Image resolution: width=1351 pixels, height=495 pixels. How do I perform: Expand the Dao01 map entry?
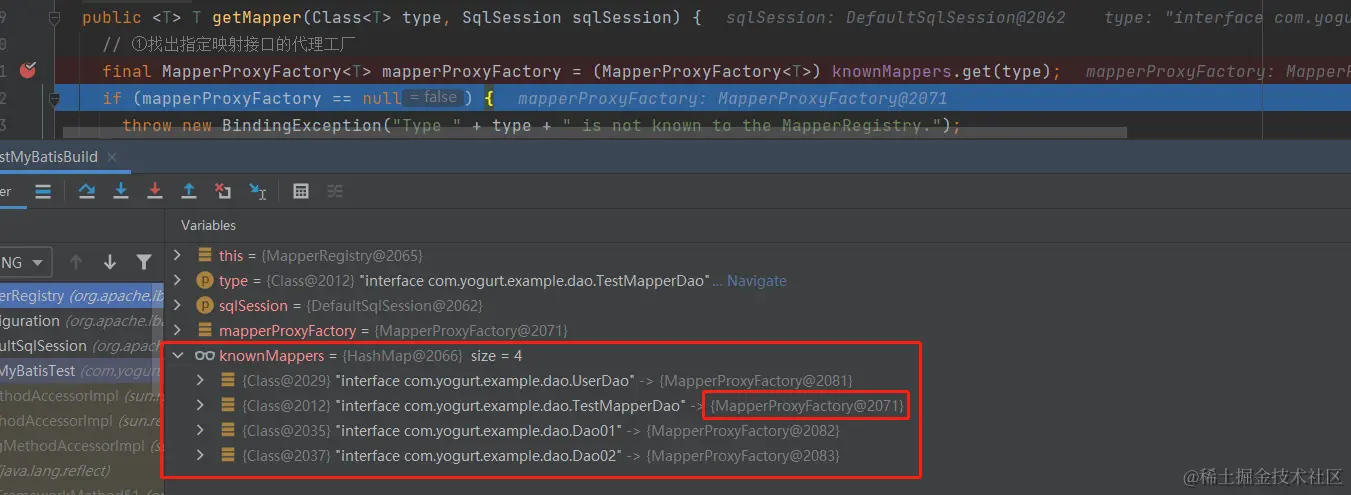point(201,431)
